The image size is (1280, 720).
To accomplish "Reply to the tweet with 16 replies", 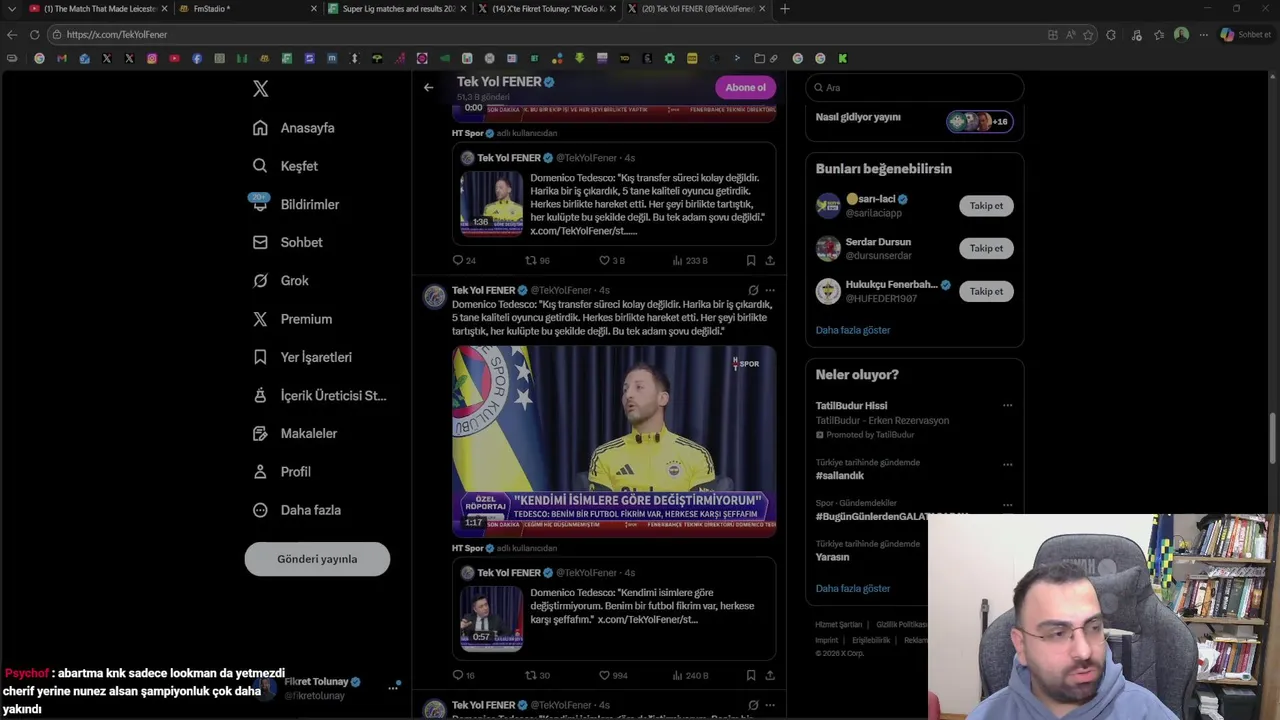I will point(464,675).
